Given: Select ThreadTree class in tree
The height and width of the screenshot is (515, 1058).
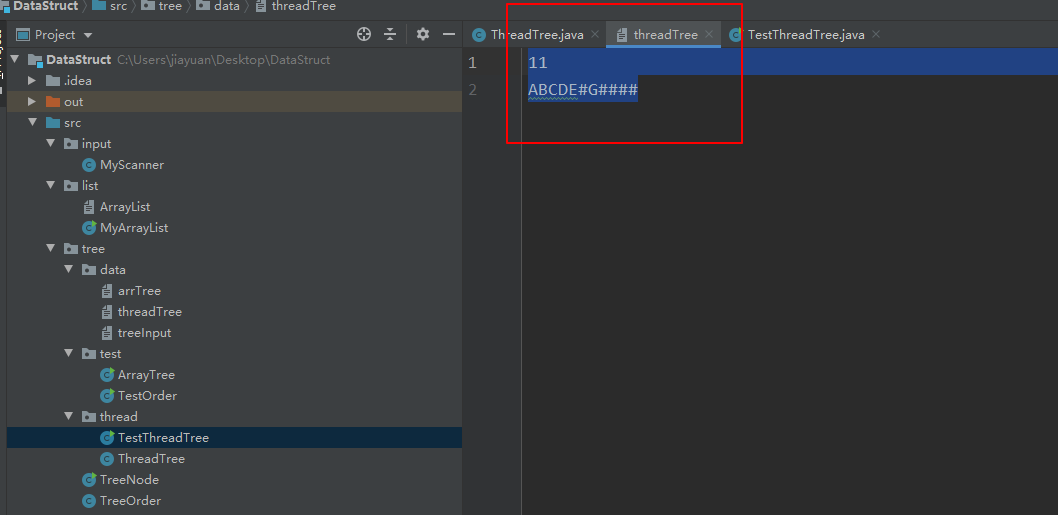Looking at the screenshot, I should tap(151, 458).
